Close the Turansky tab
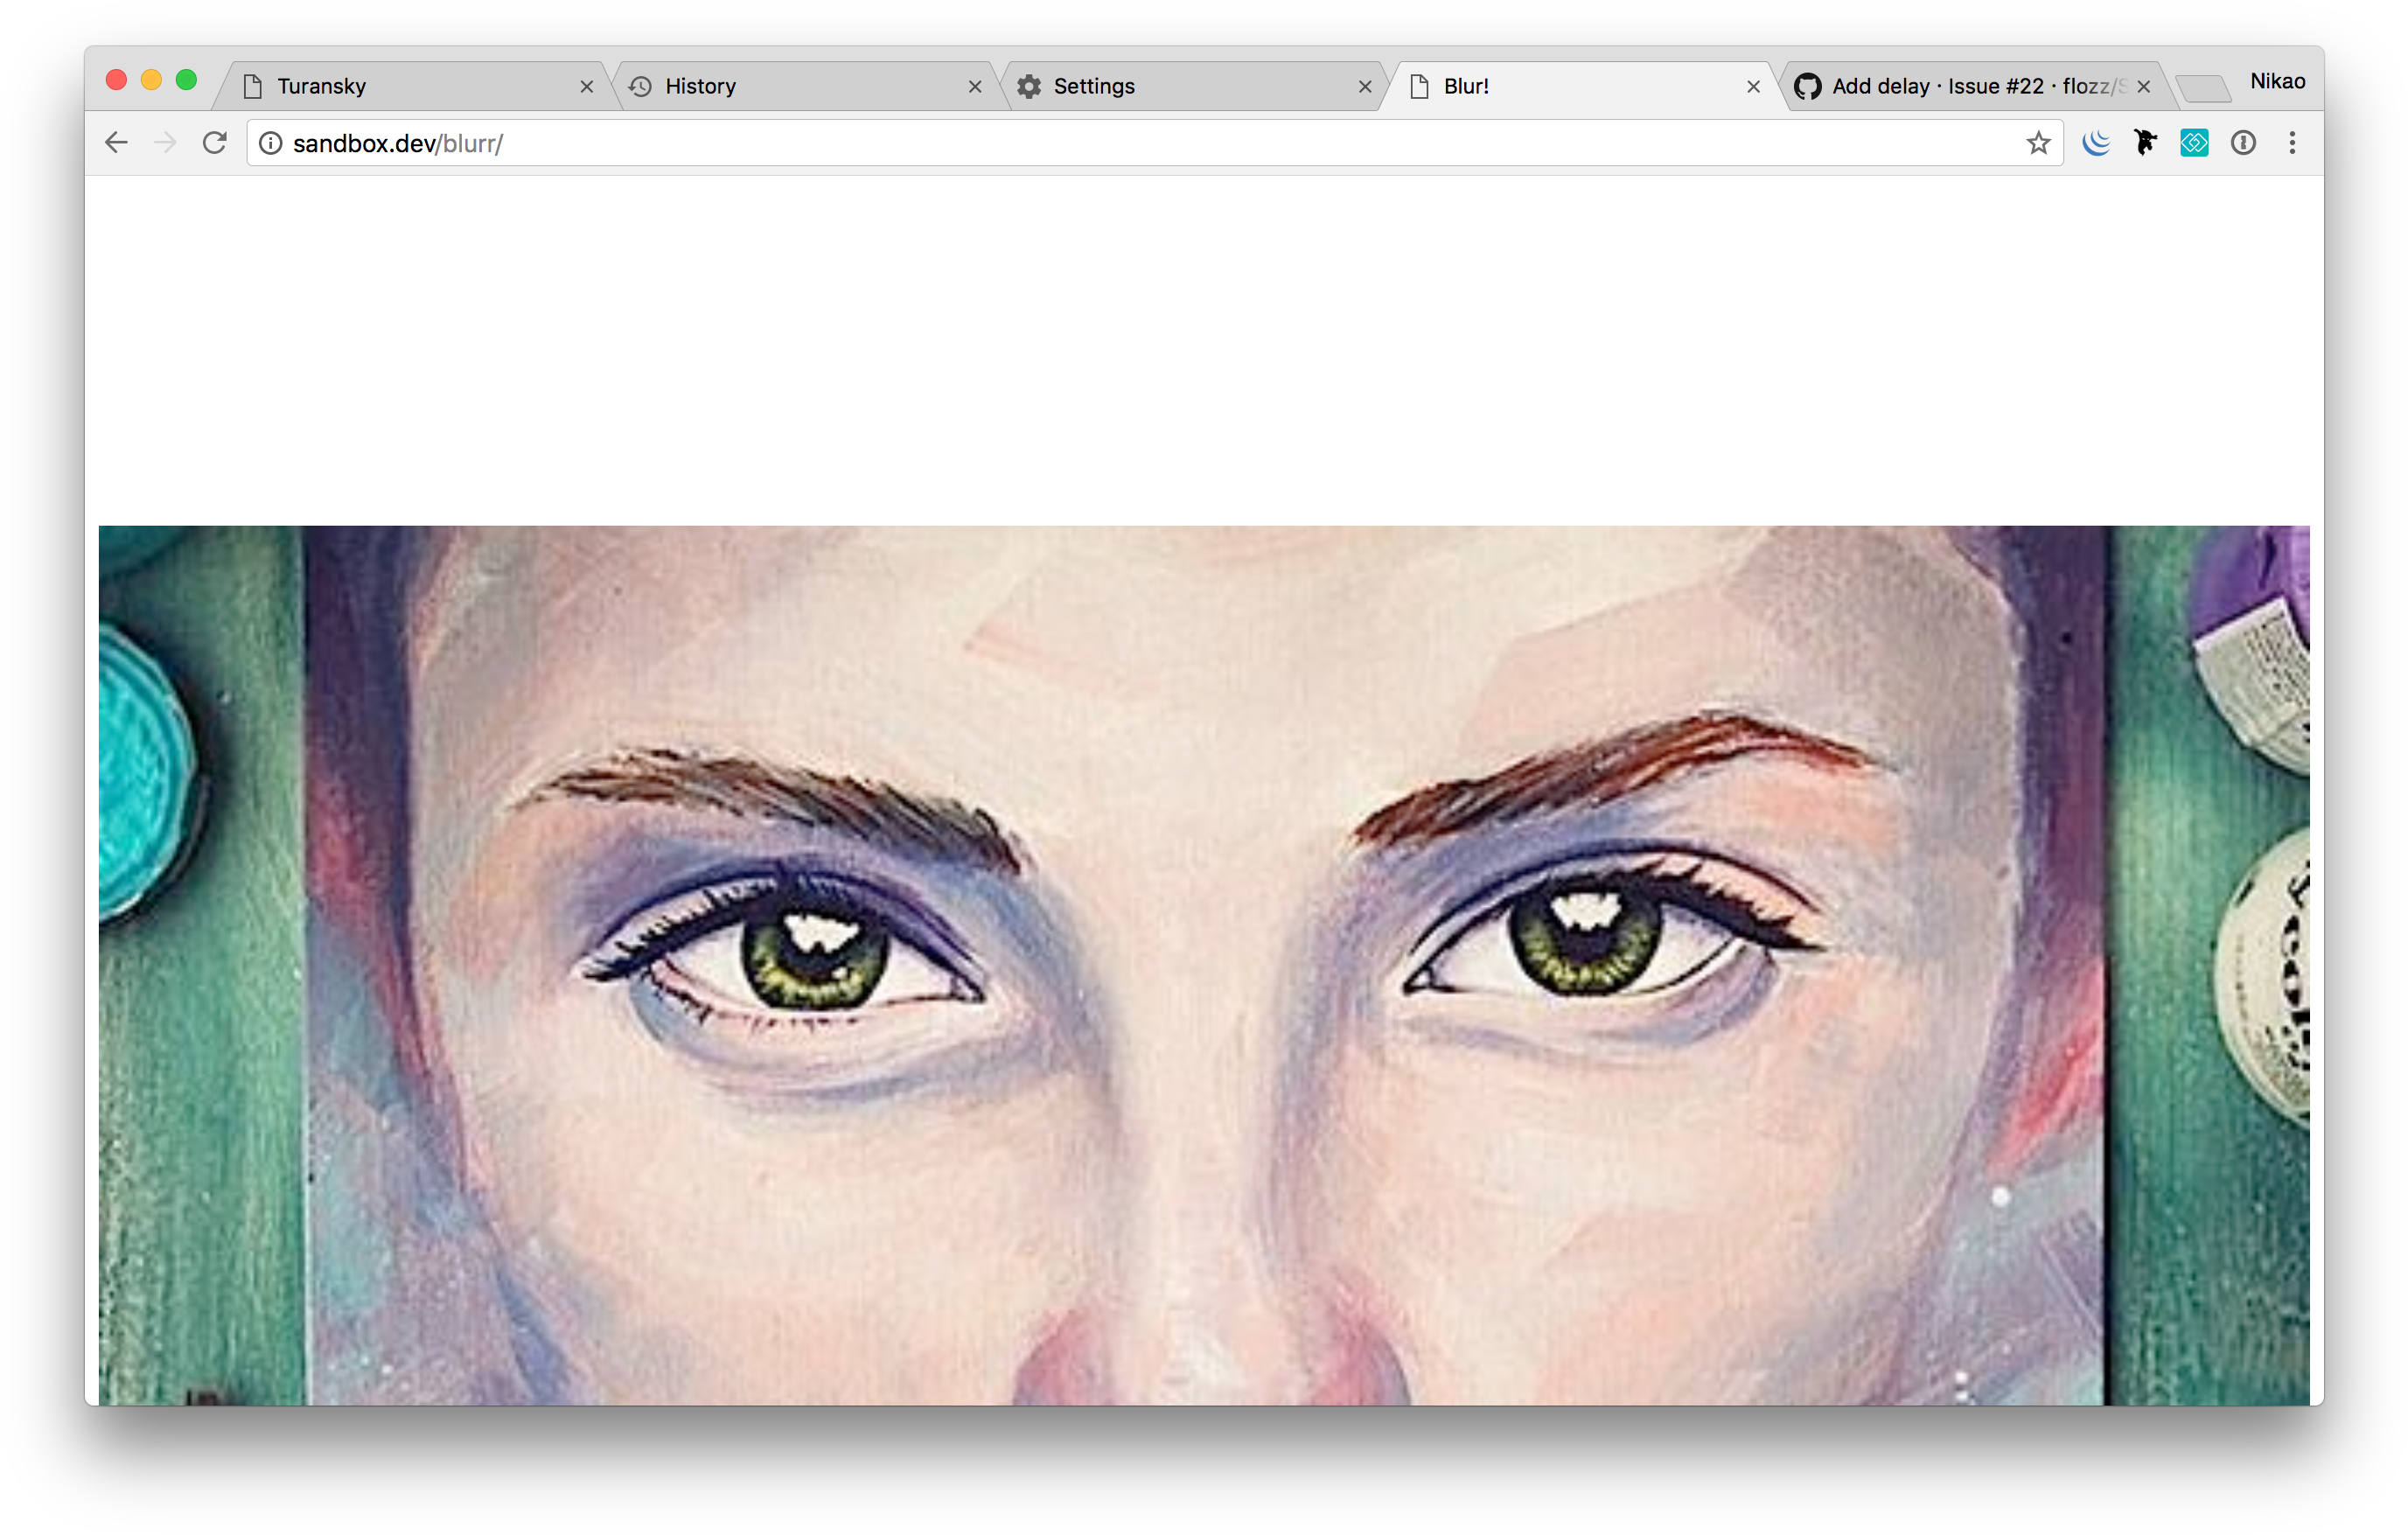 click(x=587, y=86)
